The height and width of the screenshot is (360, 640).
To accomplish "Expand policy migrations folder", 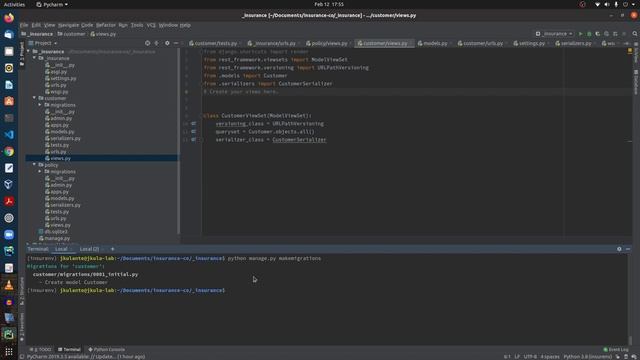I will tap(40, 171).
